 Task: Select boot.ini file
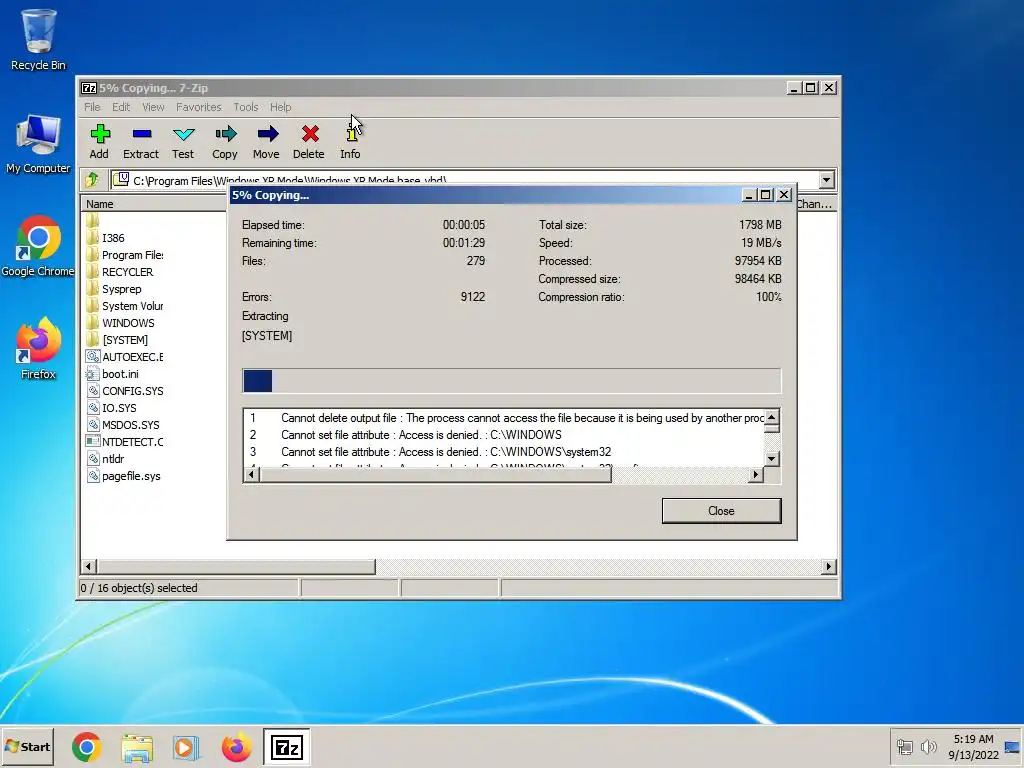[x=120, y=374]
